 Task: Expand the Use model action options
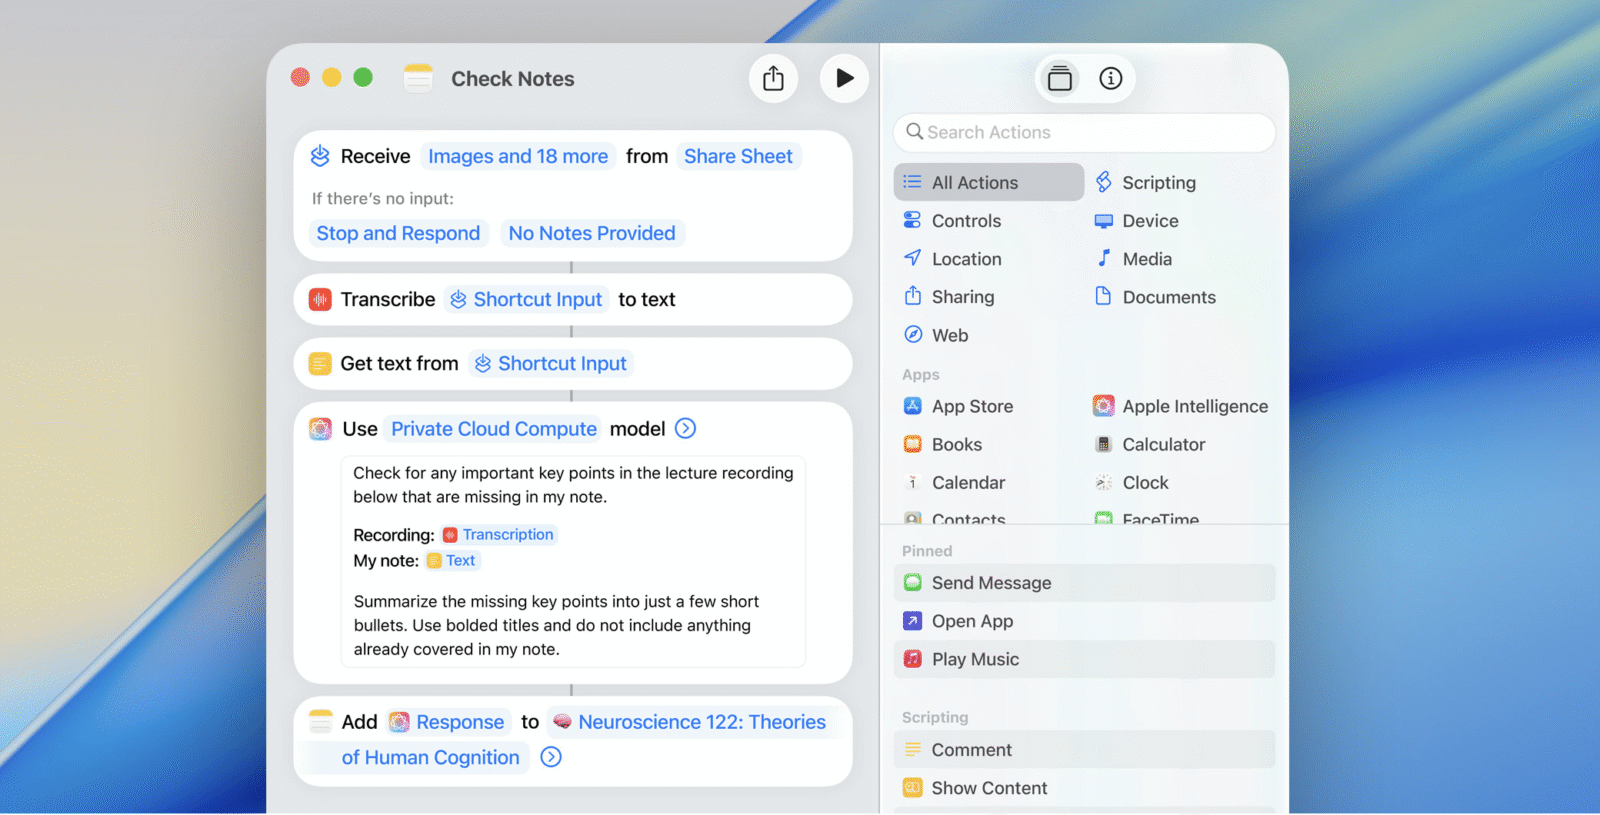click(x=686, y=429)
